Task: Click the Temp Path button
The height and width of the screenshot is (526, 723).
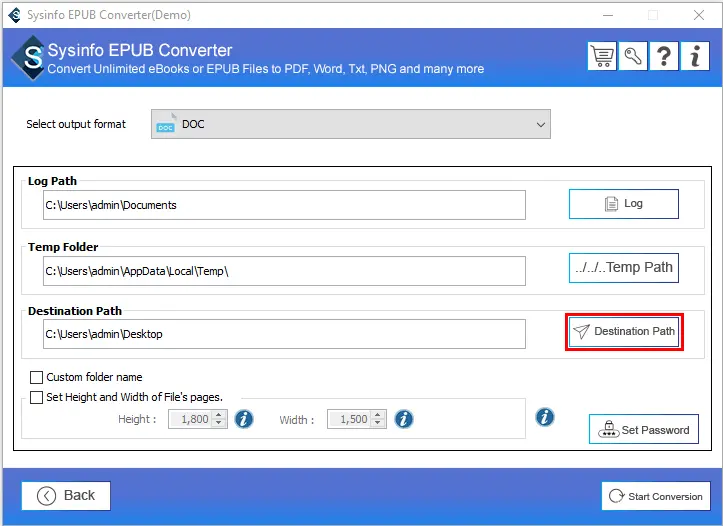Action: 624,268
